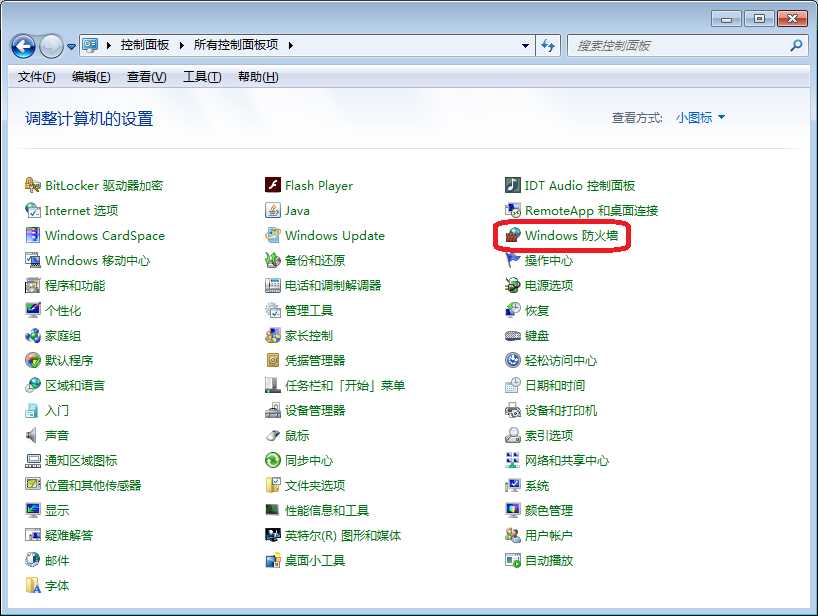818x616 pixels.
Task: Open the 桌面小工具 link
Action: point(315,560)
